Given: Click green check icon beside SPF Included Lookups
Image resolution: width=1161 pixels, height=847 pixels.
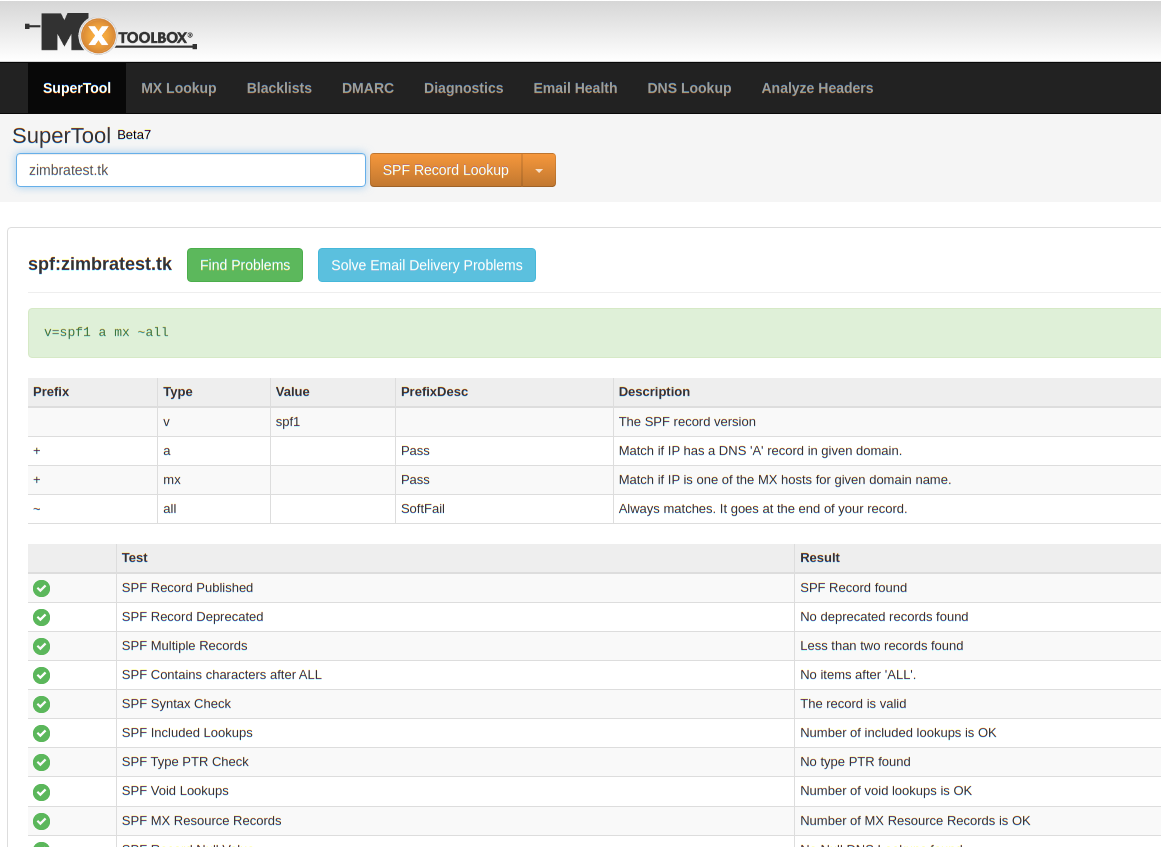Looking at the screenshot, I should tap(41, 733).
